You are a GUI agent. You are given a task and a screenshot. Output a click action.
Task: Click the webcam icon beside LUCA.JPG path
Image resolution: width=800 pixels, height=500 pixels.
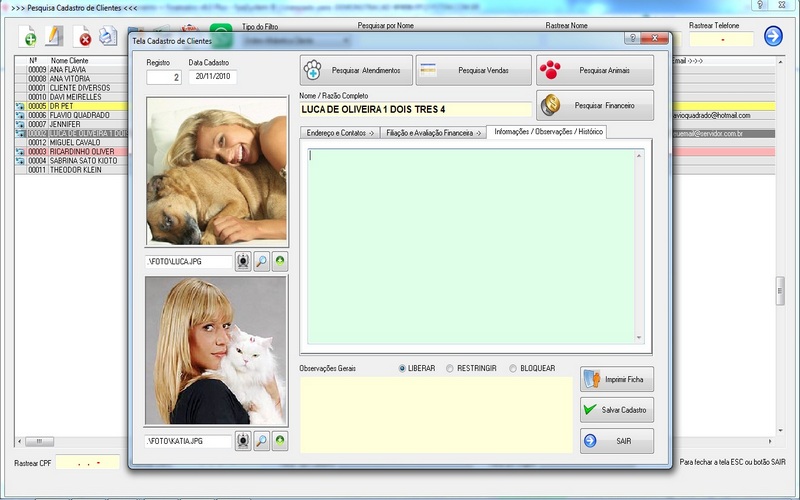point(243,261)
